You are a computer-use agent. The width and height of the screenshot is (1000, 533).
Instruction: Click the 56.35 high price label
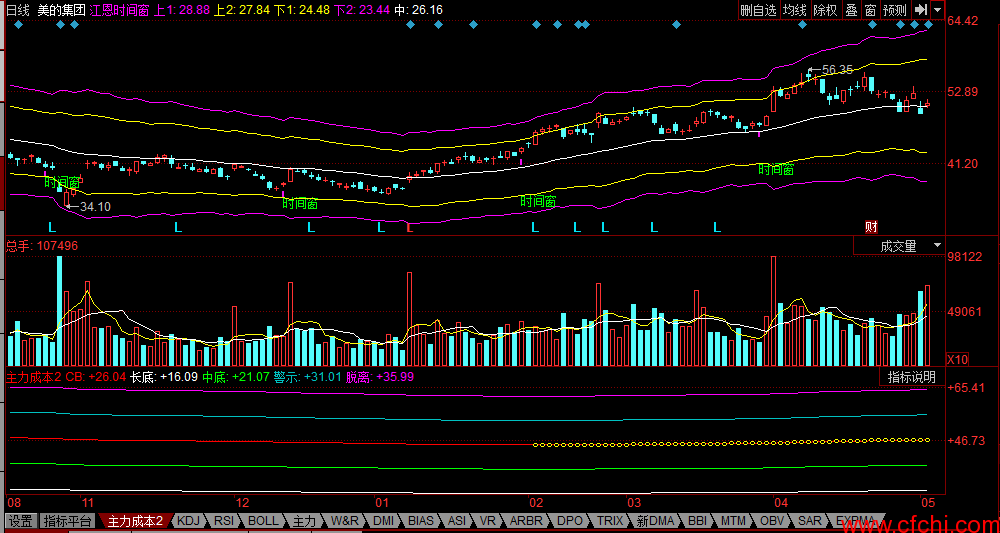click(x=837, y=69)
